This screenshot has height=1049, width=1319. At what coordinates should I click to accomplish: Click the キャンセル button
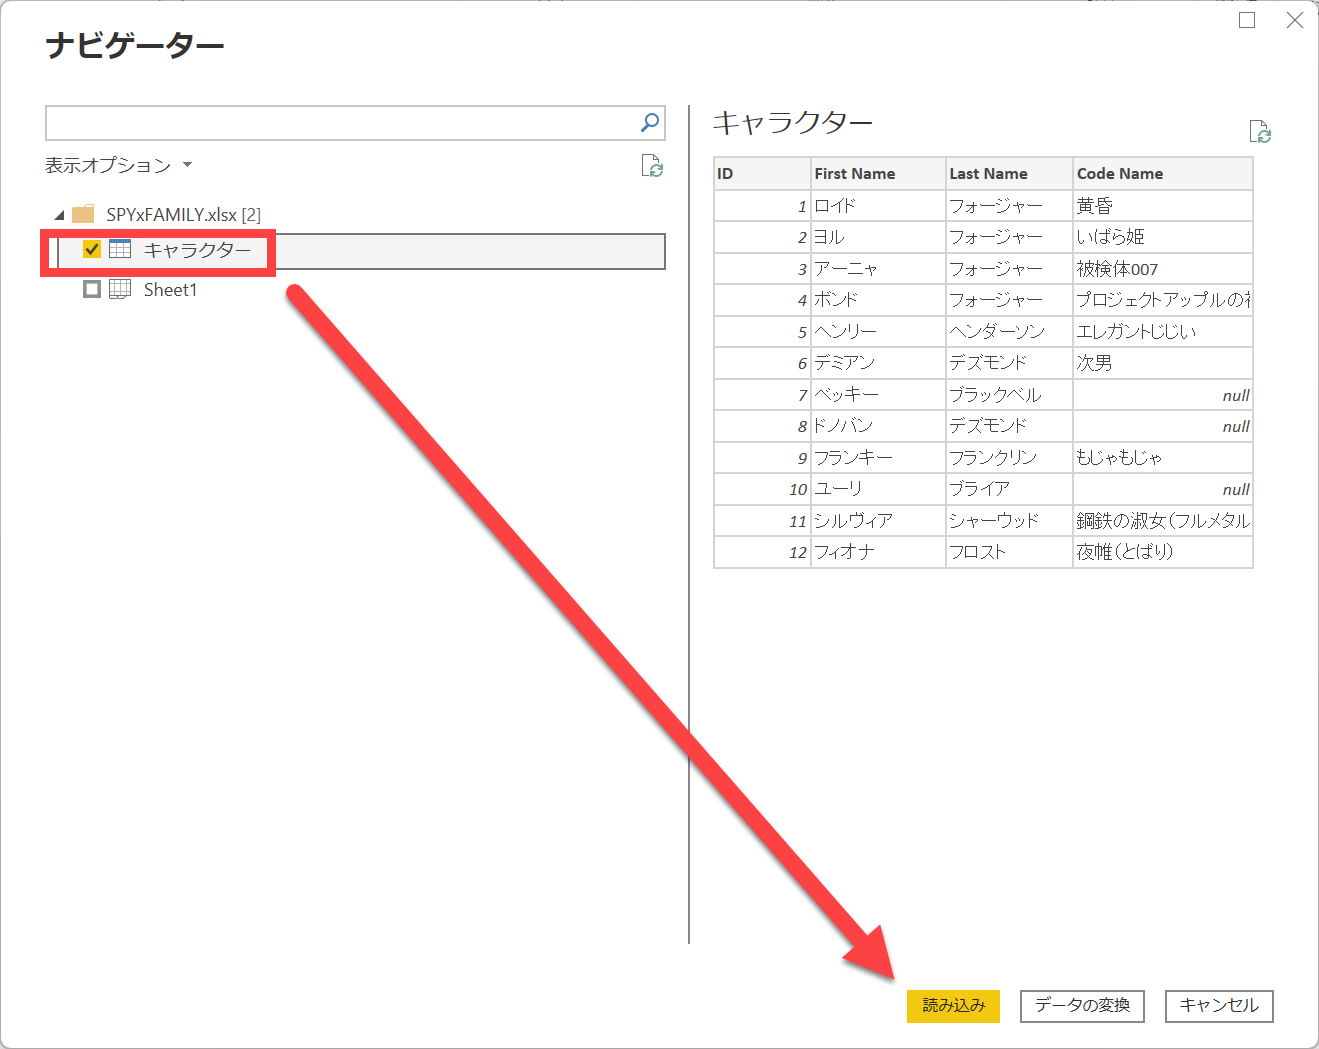[1219, 1006]
